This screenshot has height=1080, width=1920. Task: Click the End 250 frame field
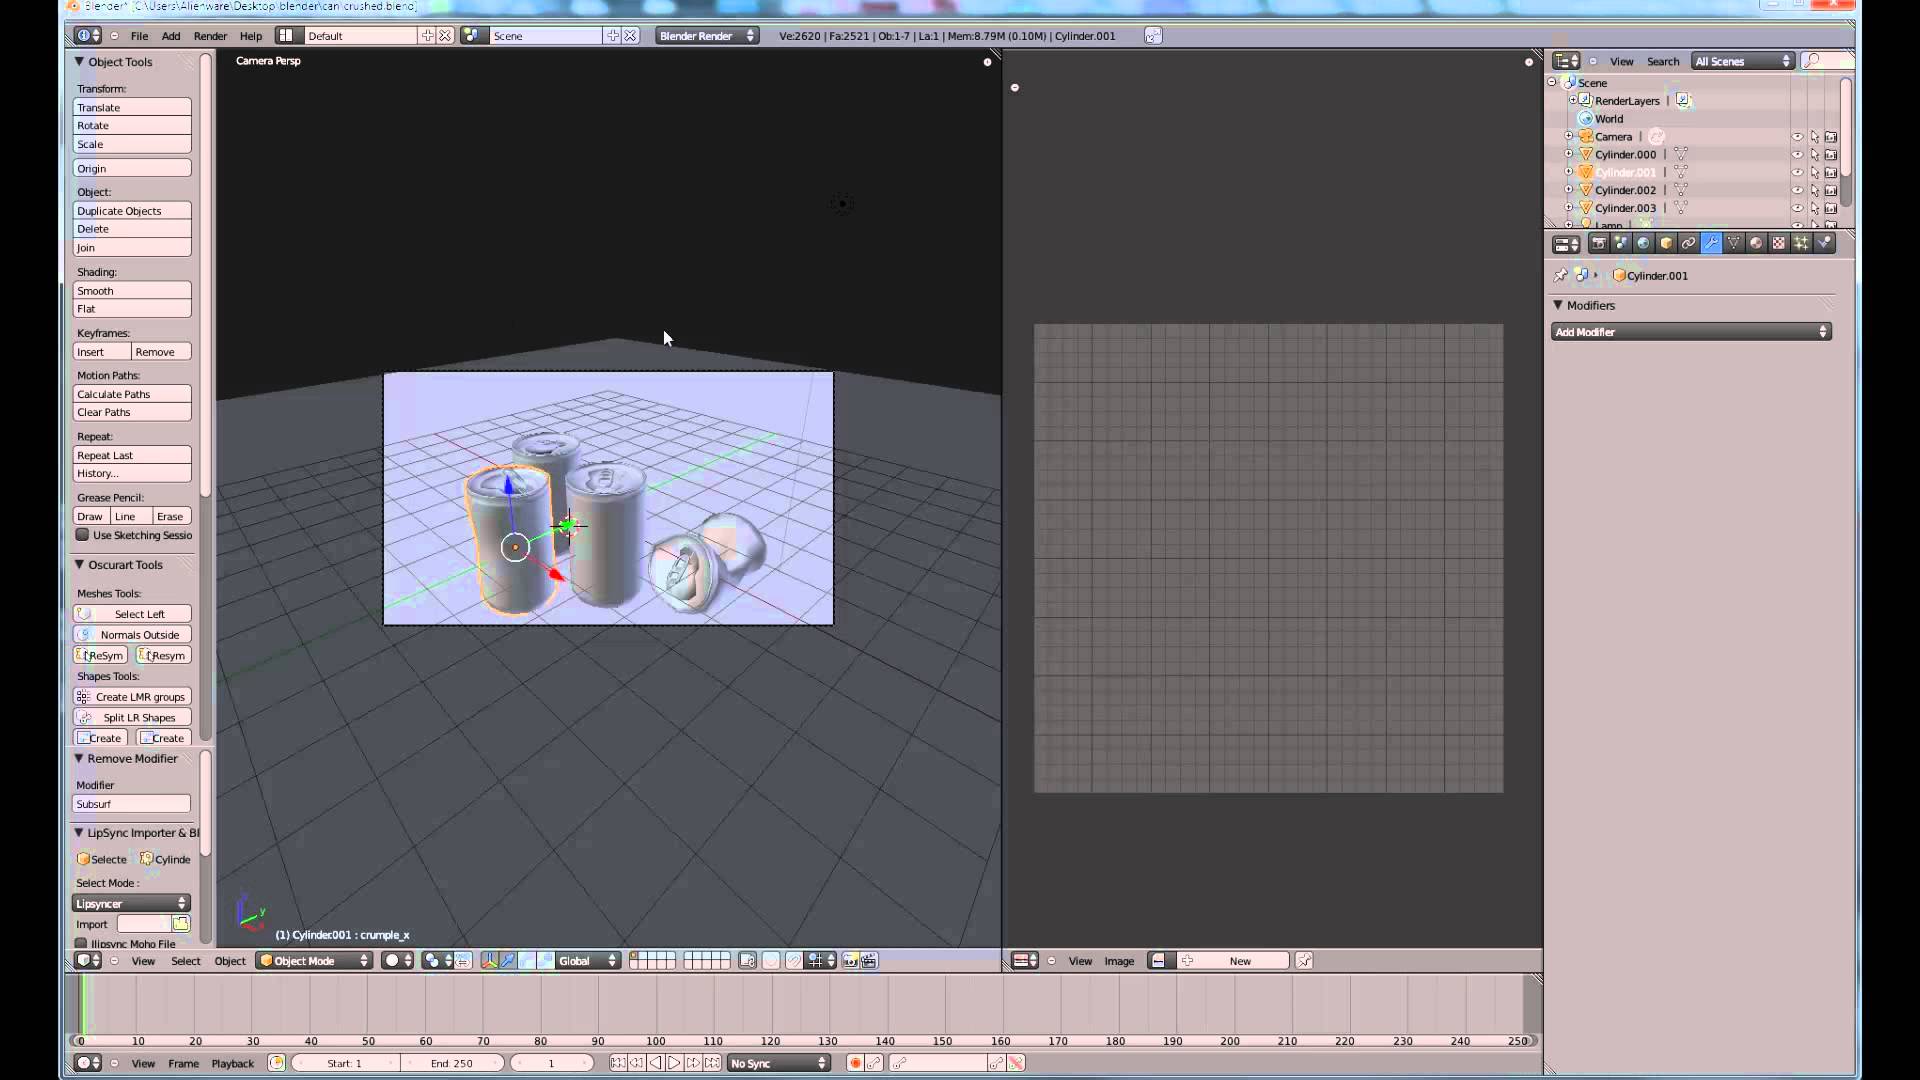[452, 1063]
